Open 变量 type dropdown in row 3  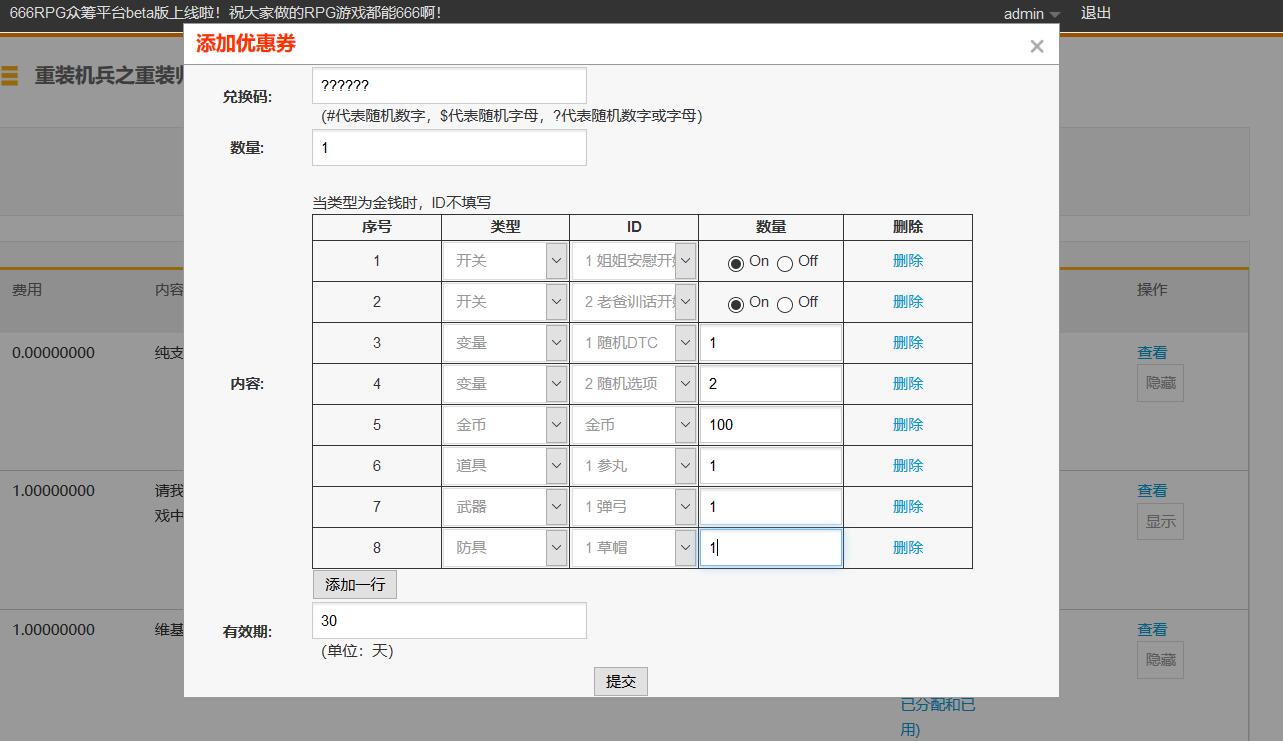[x=505, y=343]
